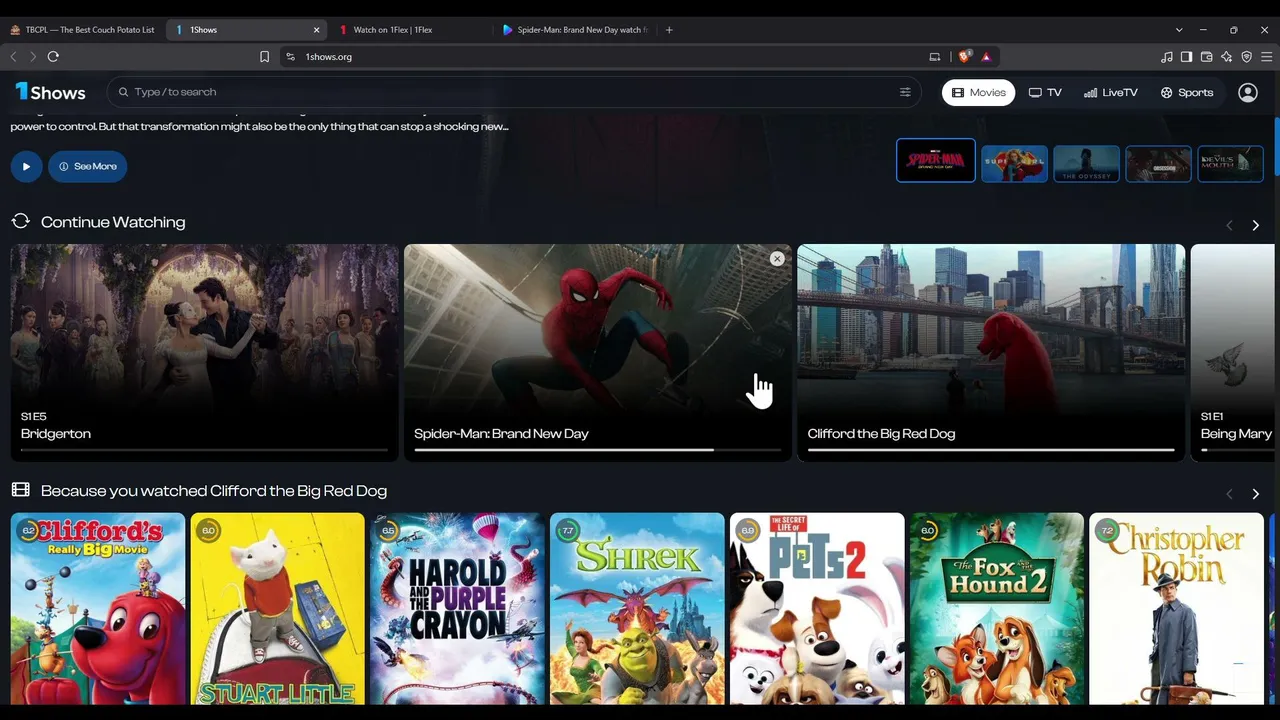
Task: Click Because you watched Clifford the Big Red Dog heading
Action: point(214,491)
